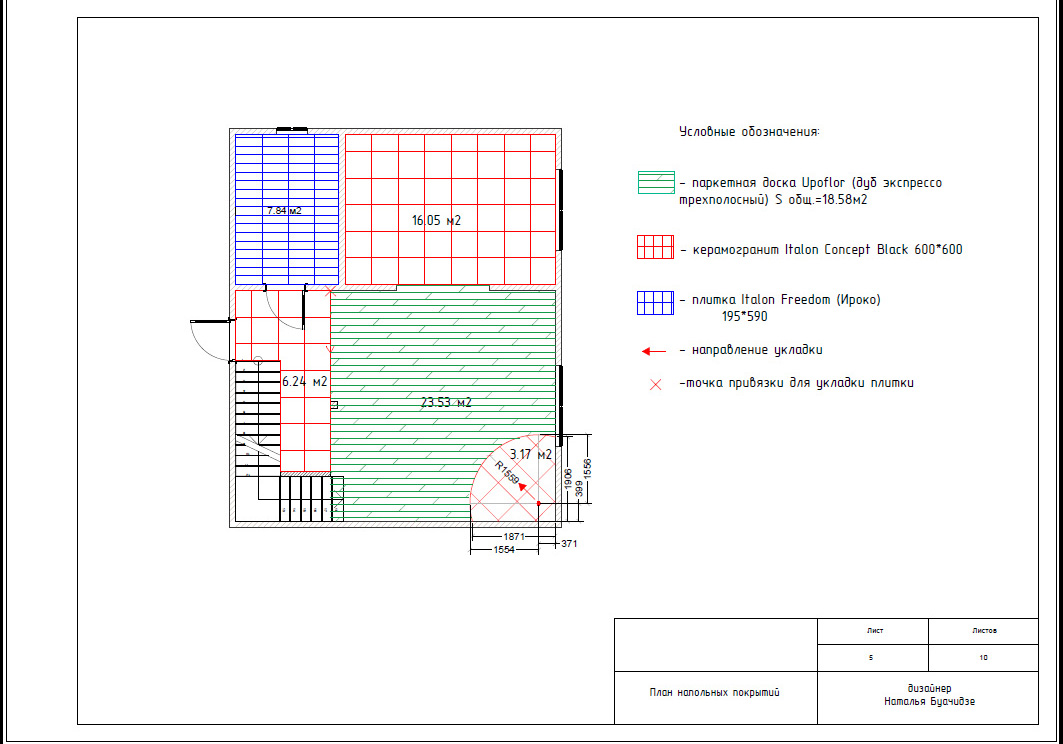
Task: Click the 1906 vertical dimension
Action: coord(568,479)
